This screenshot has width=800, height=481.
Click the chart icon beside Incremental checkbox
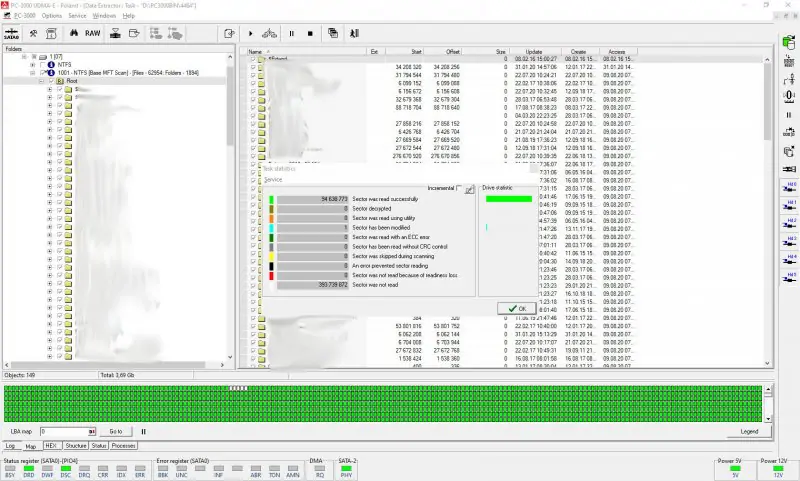(x=469, y=189)
